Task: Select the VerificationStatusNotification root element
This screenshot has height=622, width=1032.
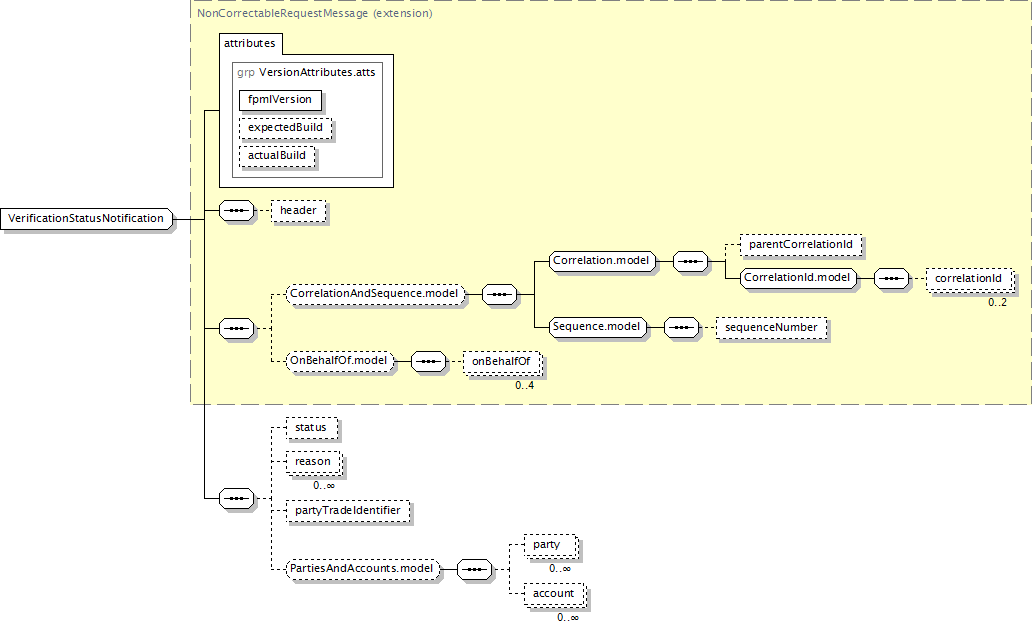Action: click(86, 218)
